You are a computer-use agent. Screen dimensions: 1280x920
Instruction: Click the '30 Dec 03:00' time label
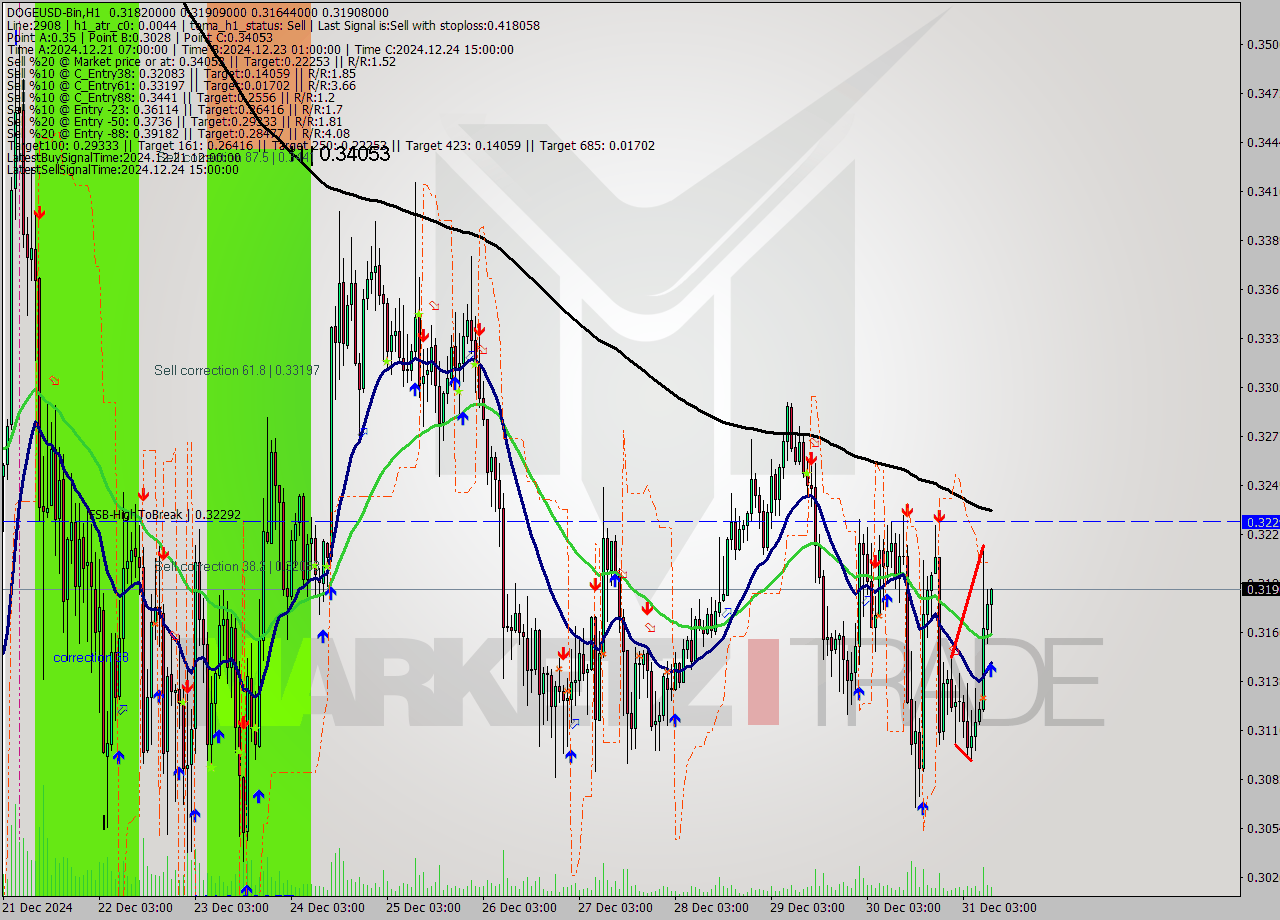click(902, 908)
